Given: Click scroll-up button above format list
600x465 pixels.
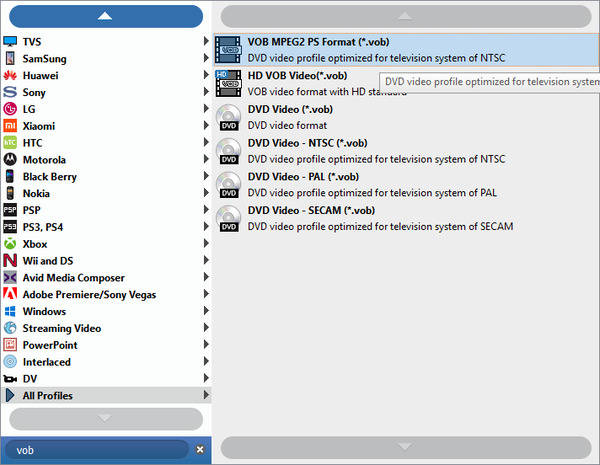Looking at the screenshot, I should coord(406,16).
